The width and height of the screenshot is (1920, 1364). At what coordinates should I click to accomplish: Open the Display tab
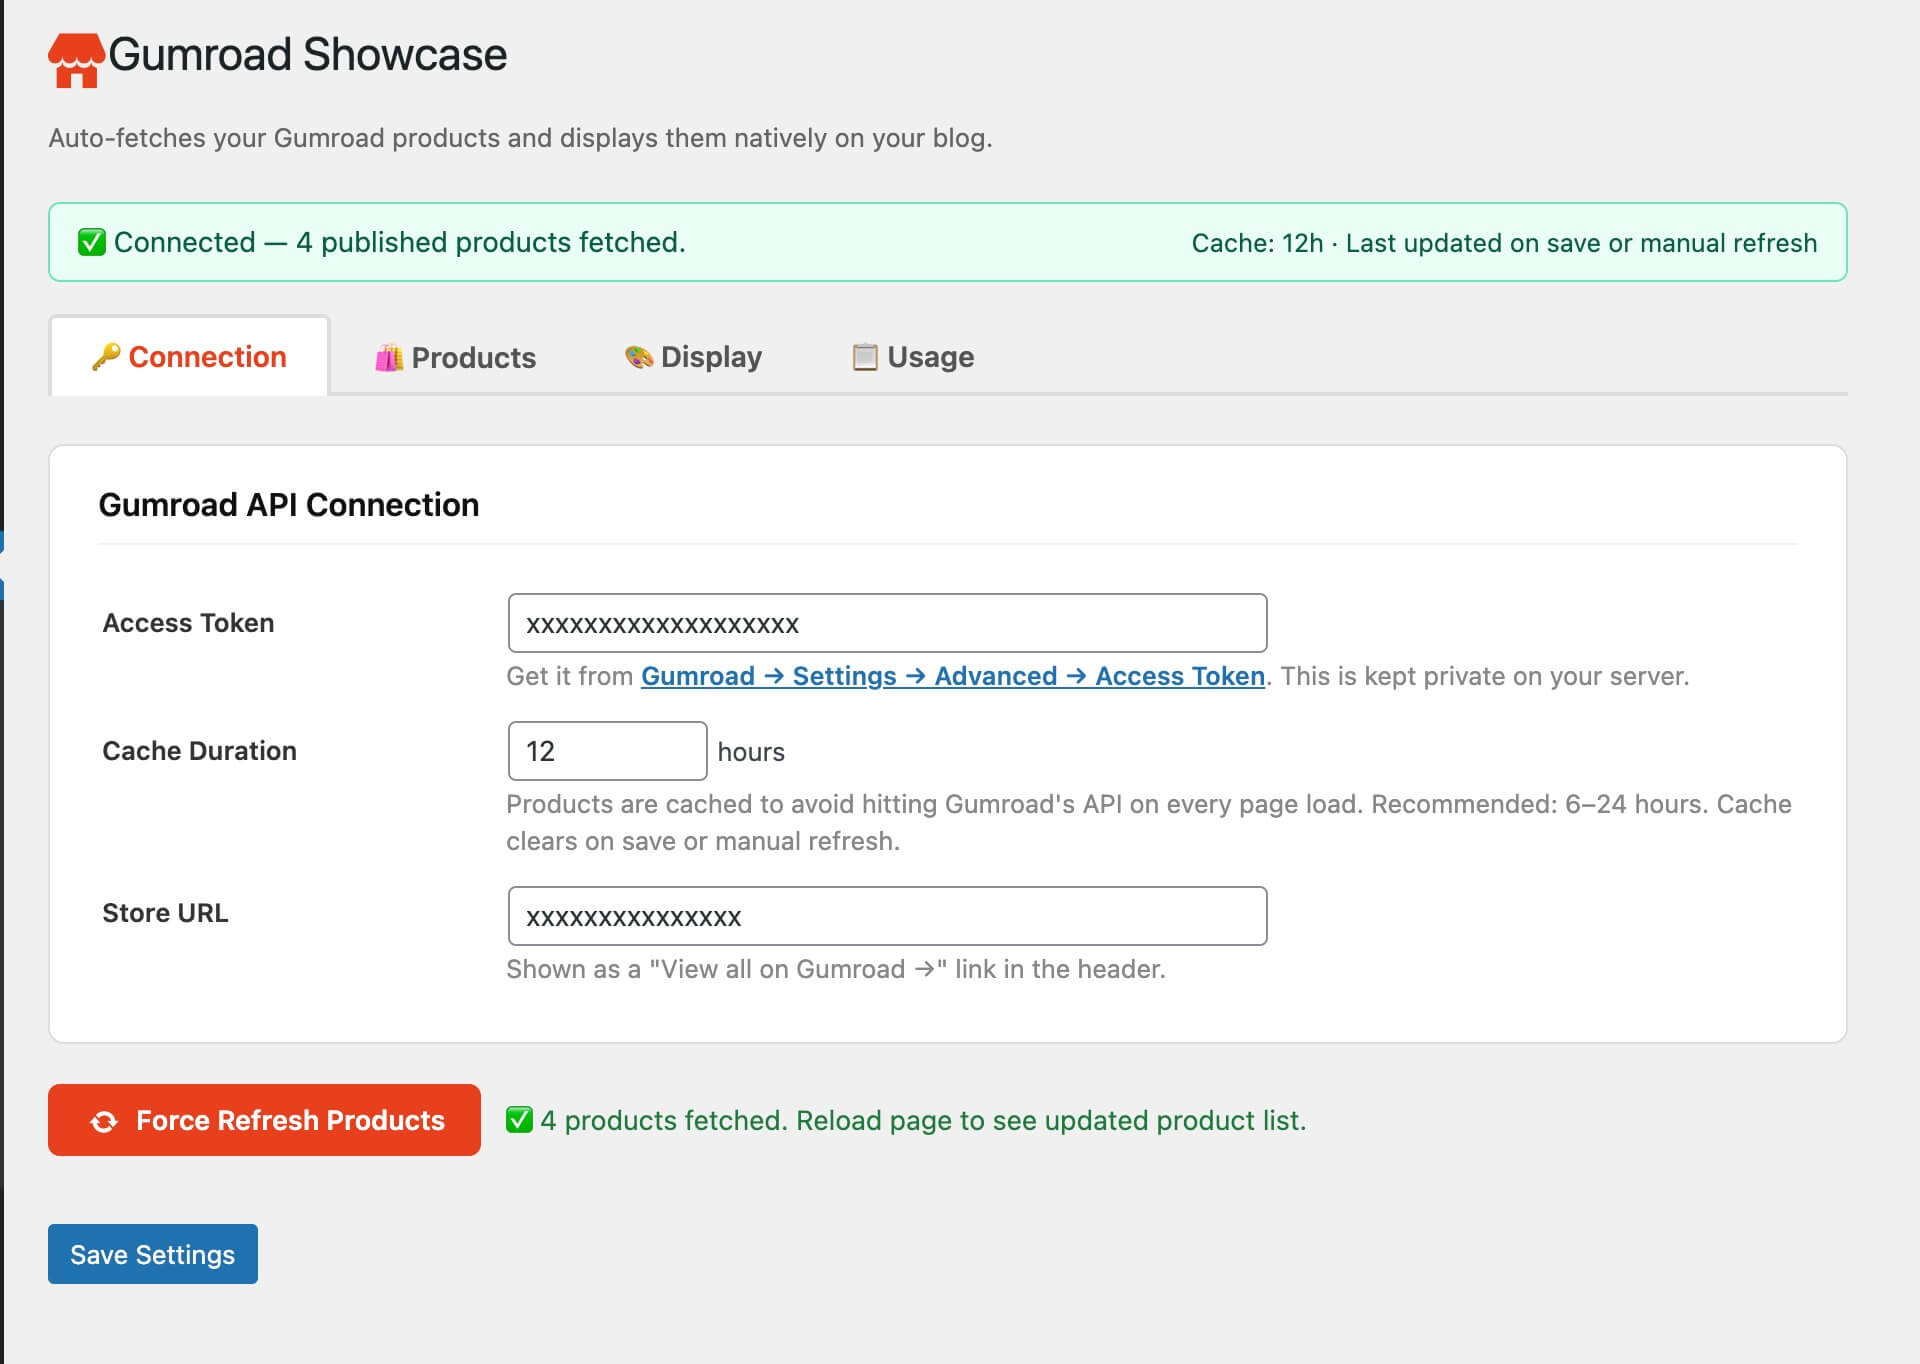693,357
